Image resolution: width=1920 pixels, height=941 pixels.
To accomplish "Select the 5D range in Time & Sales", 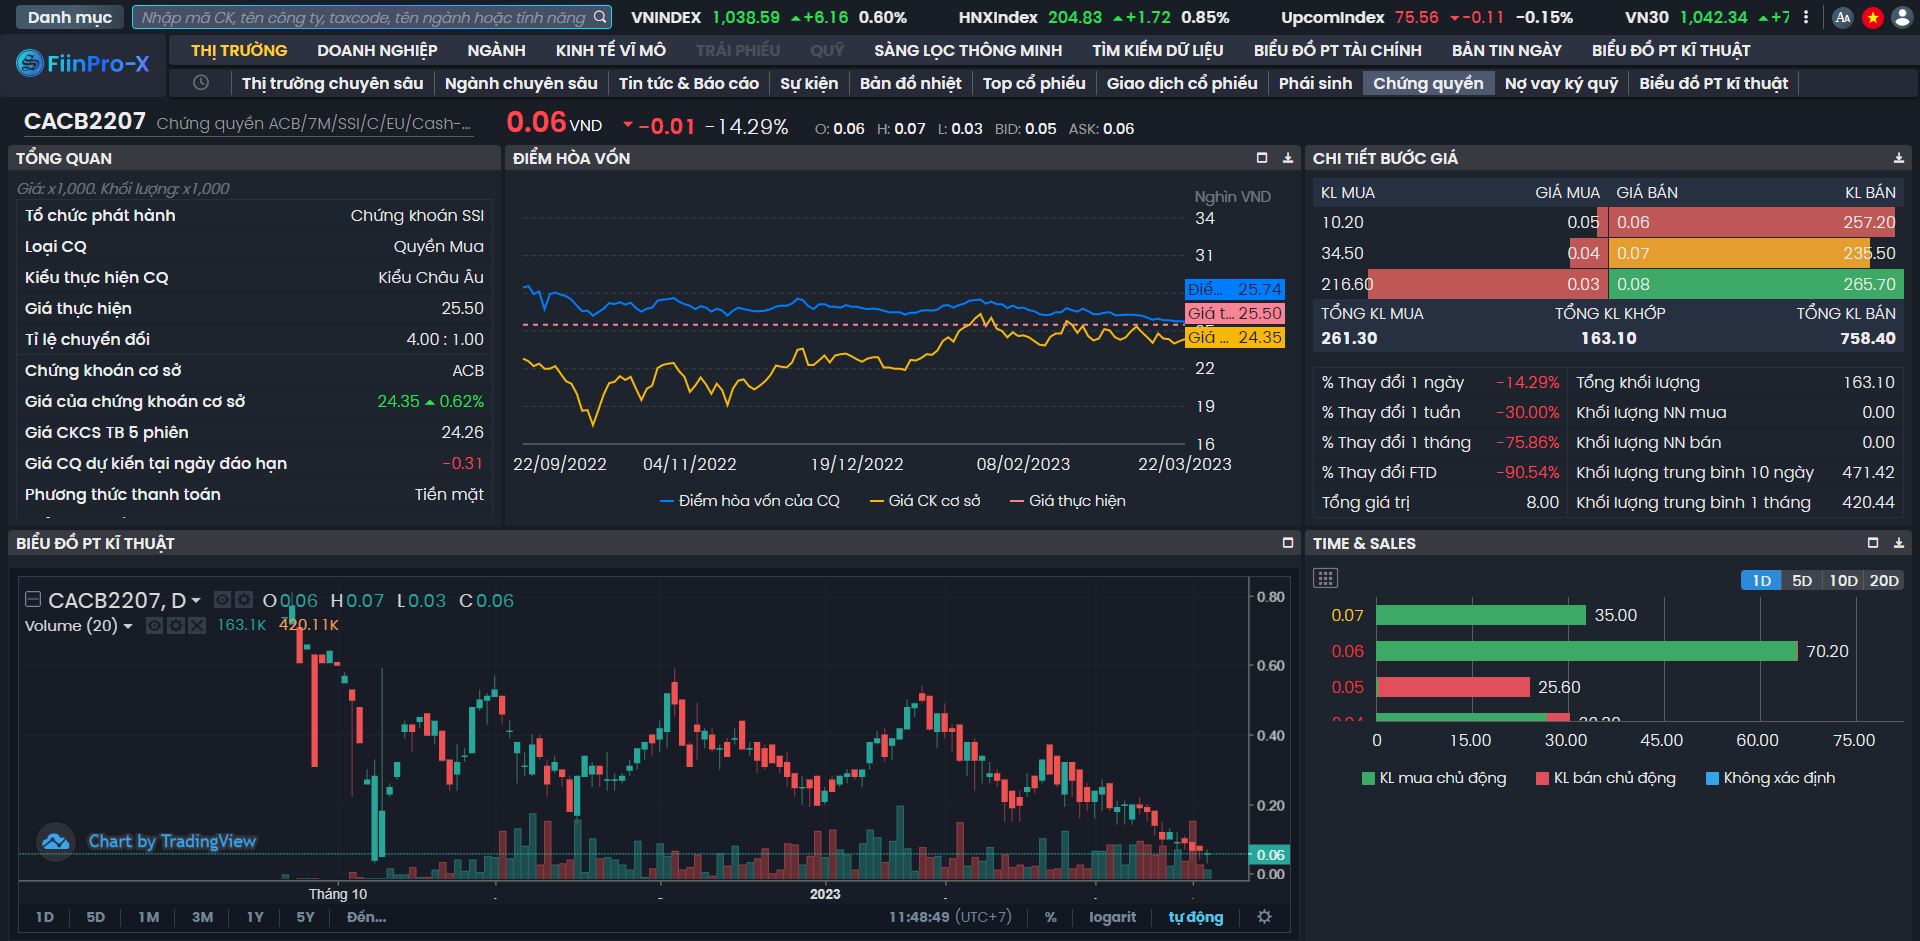I will pyautogui.click(x=1801, y=580).
